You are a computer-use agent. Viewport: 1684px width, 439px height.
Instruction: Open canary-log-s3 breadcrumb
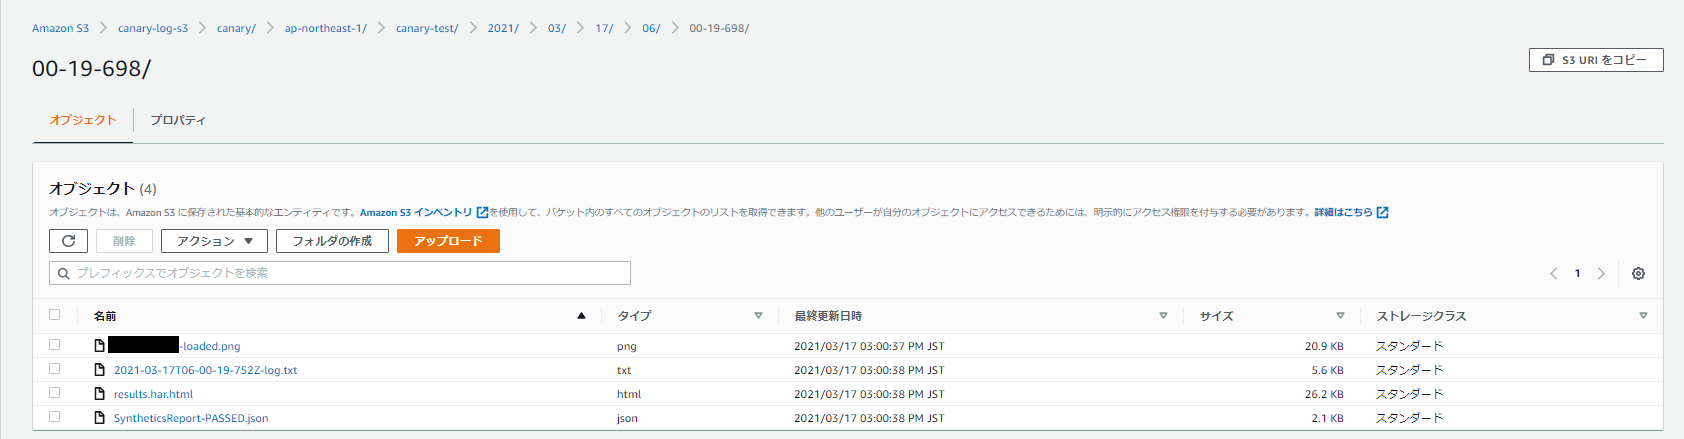click(153, 28)
